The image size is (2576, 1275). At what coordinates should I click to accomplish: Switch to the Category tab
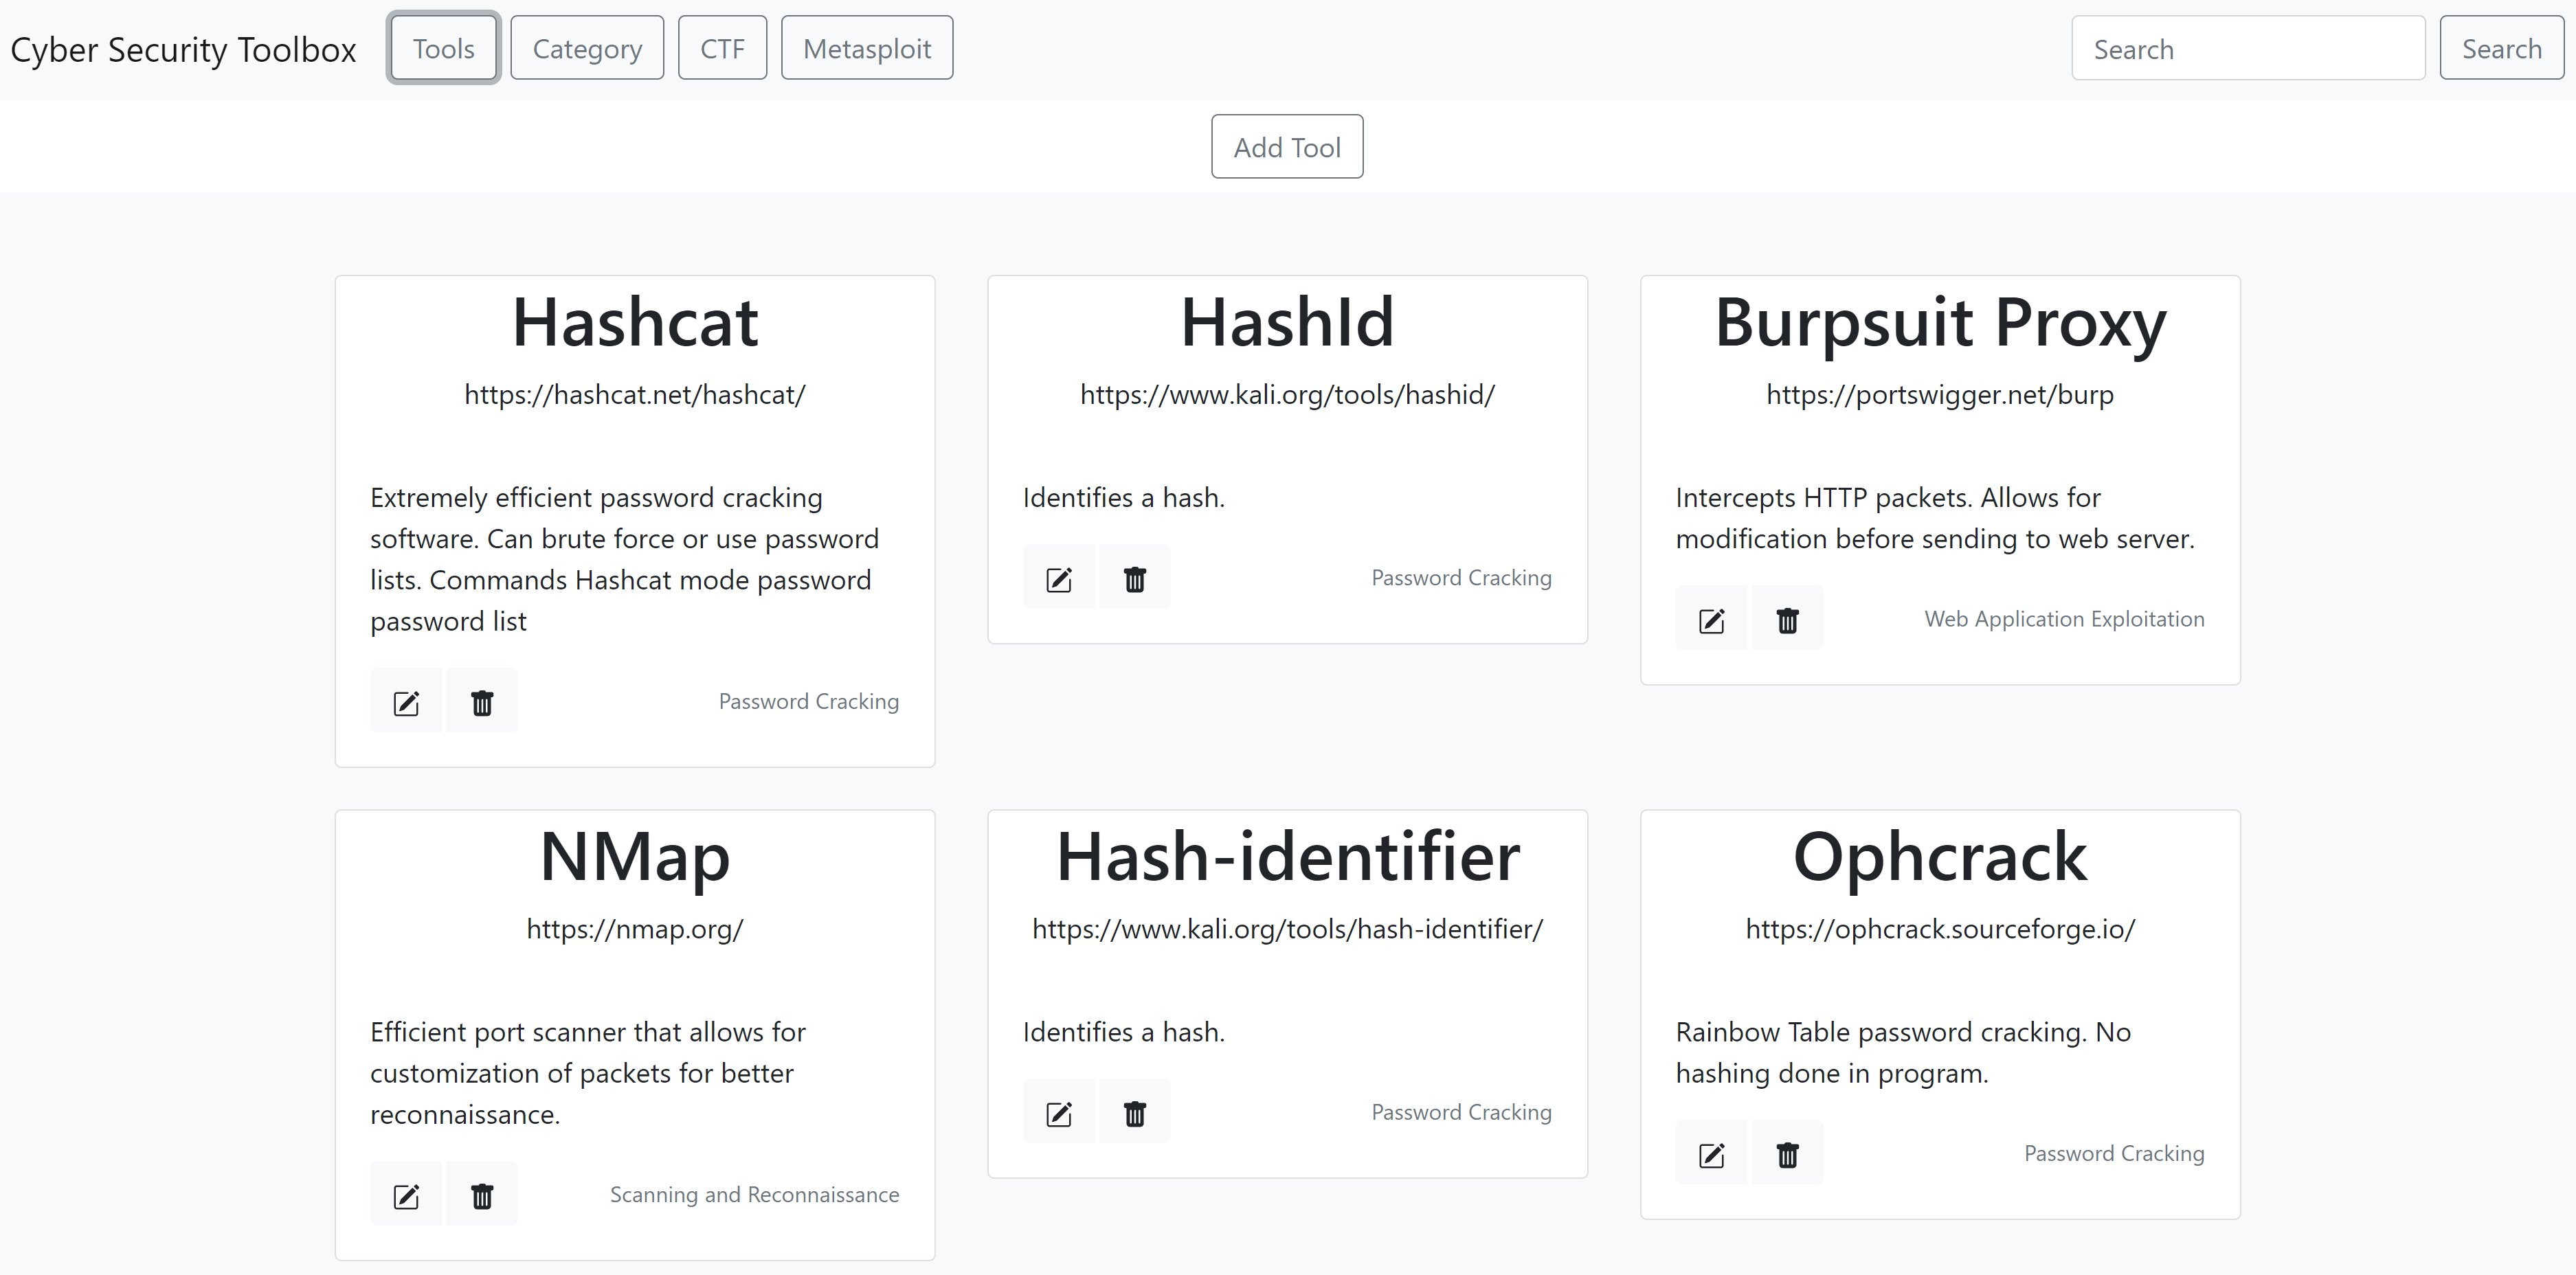pos(587,48)
